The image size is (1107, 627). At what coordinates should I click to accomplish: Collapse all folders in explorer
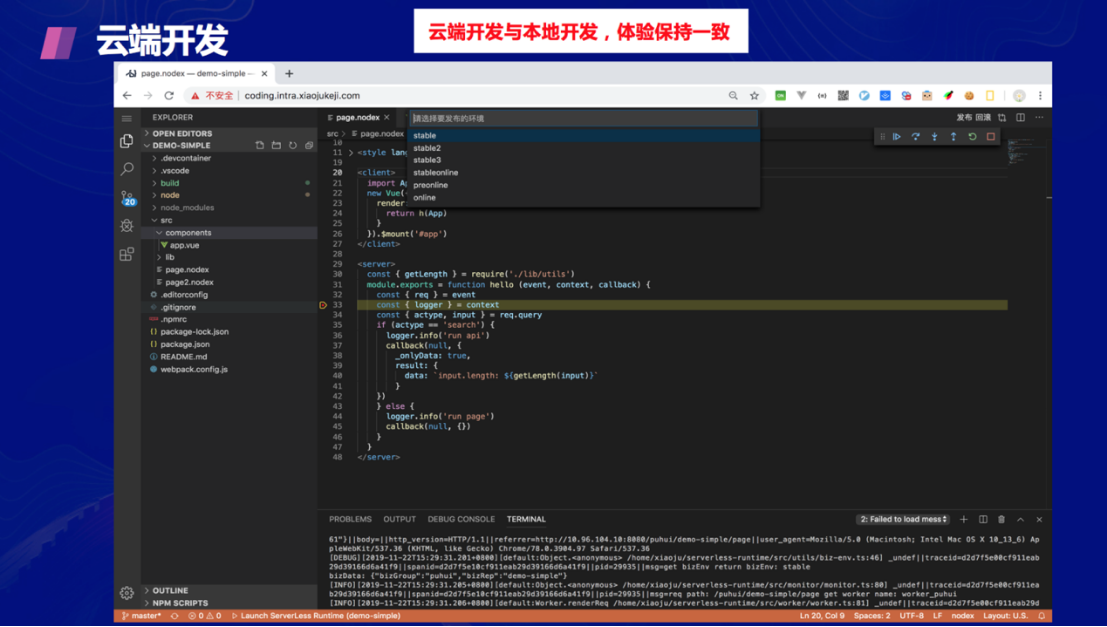309,145
